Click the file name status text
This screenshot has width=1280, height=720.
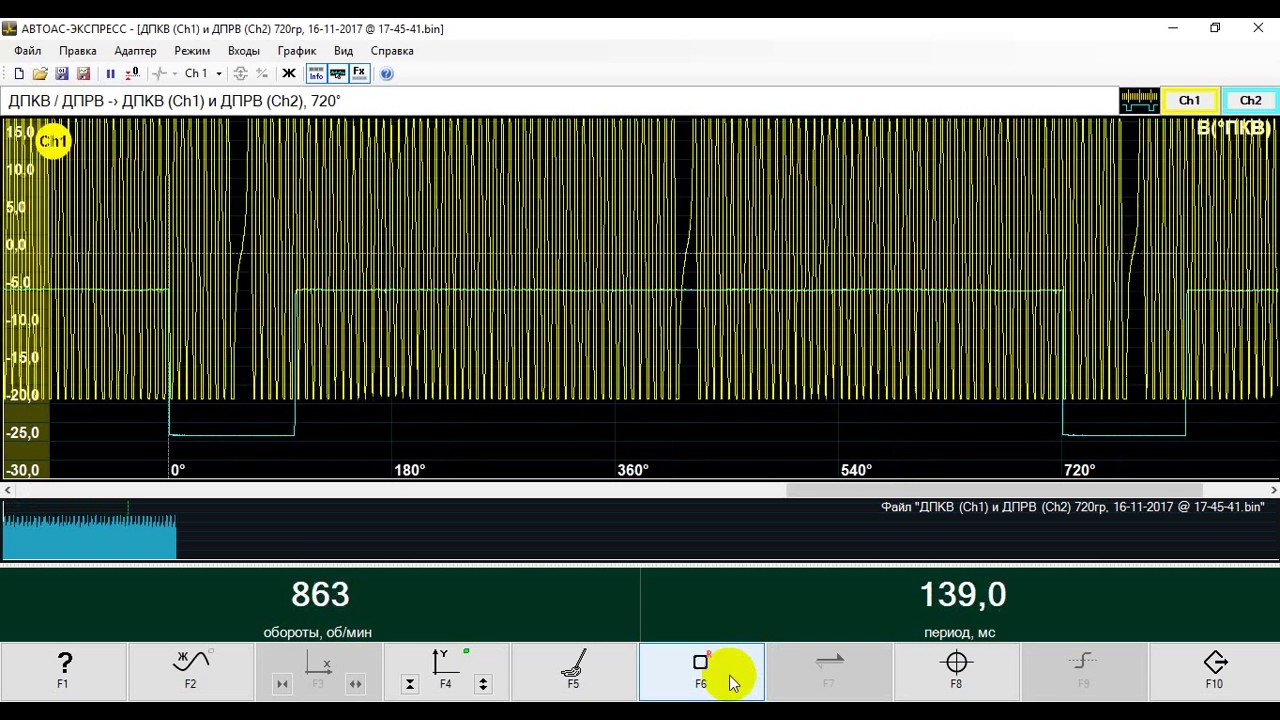pyautogui.click(x=1073, y=507)
